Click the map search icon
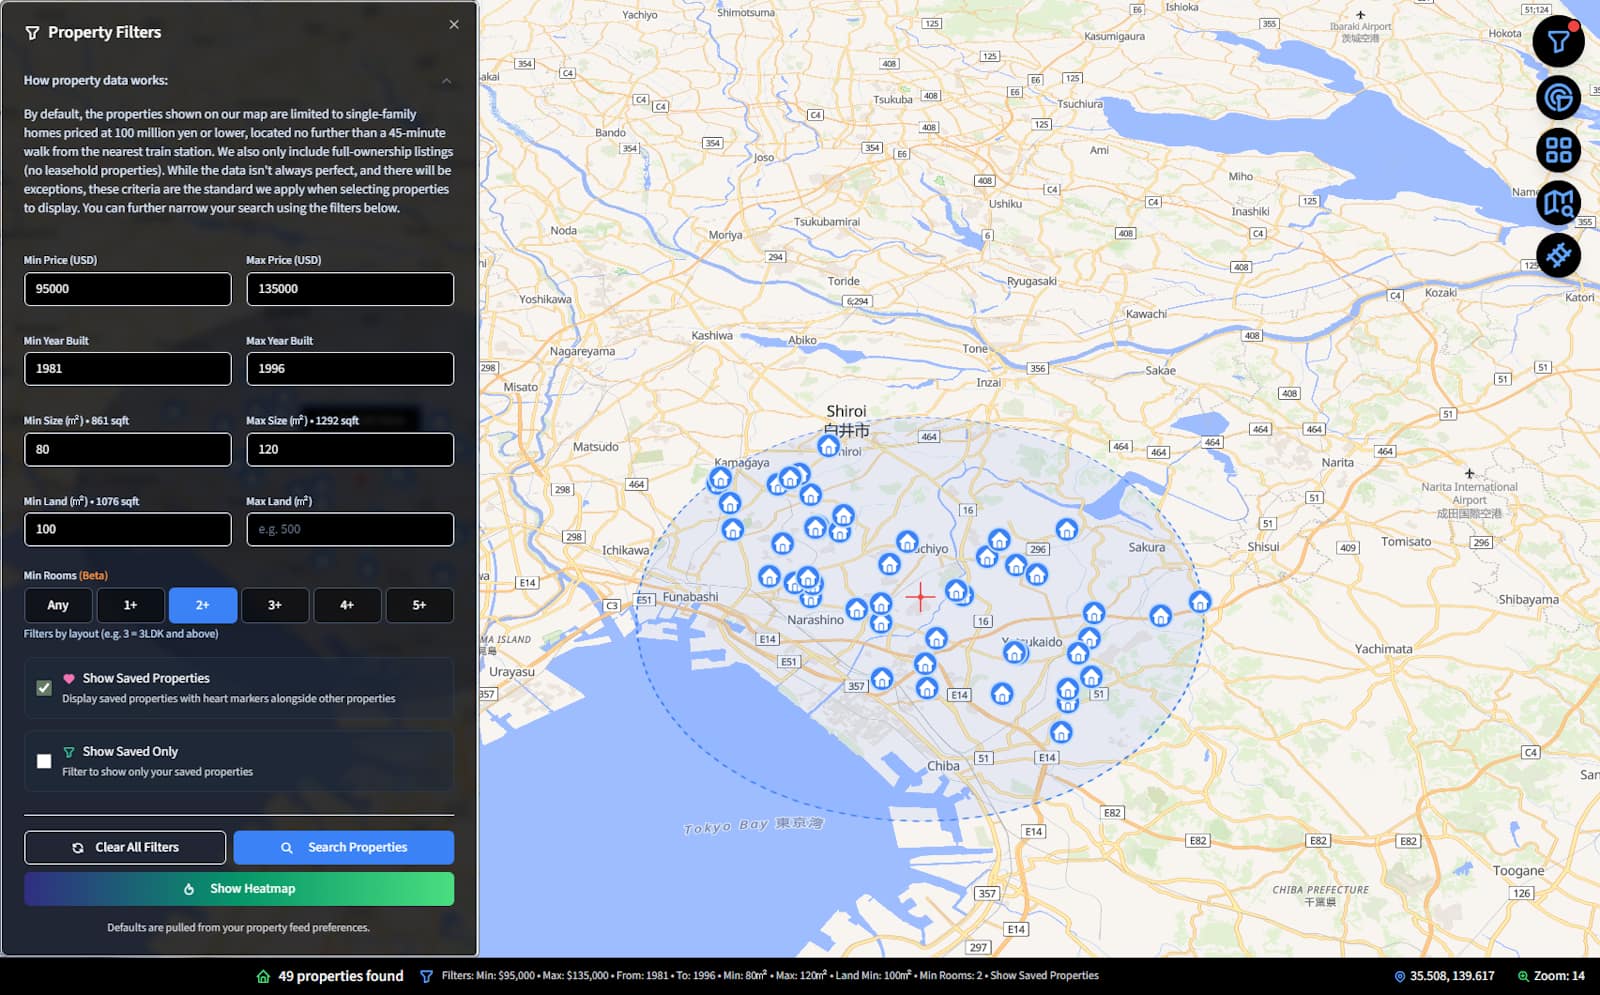Screen dimensions: 1600x995 coord(1558,203)
